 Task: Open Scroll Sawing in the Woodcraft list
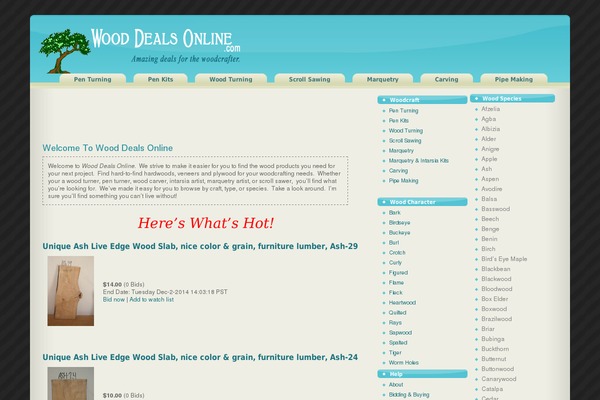pos(405,140)
